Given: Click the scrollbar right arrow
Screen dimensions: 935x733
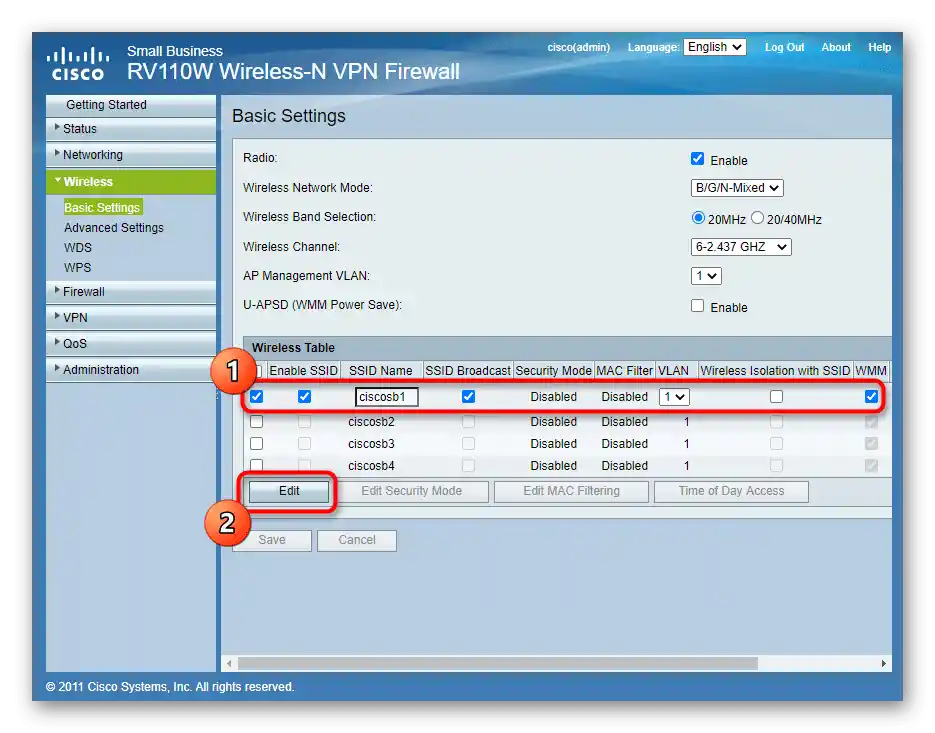Looking at the screenshot, I should (884, 663).
